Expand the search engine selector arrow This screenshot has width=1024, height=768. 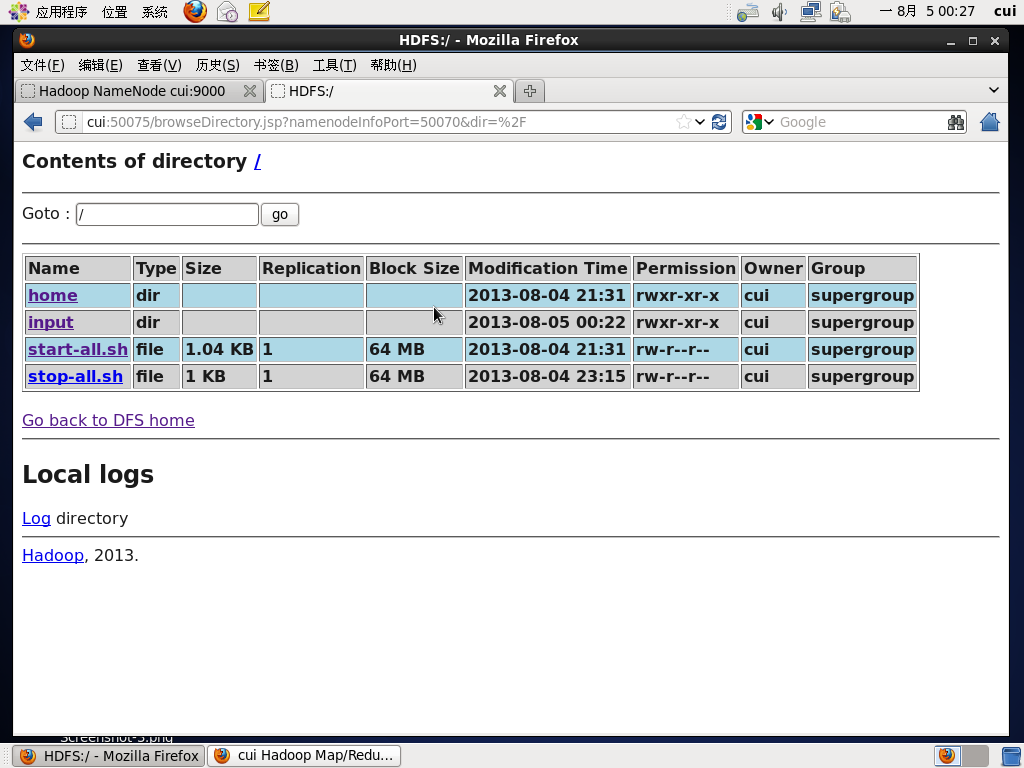769,122
